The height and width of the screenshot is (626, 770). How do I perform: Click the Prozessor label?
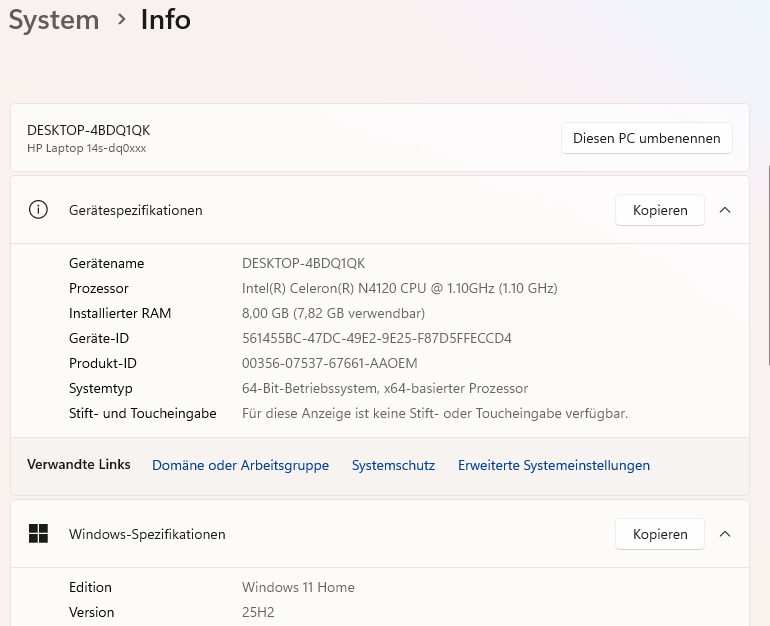click(99, 288)
